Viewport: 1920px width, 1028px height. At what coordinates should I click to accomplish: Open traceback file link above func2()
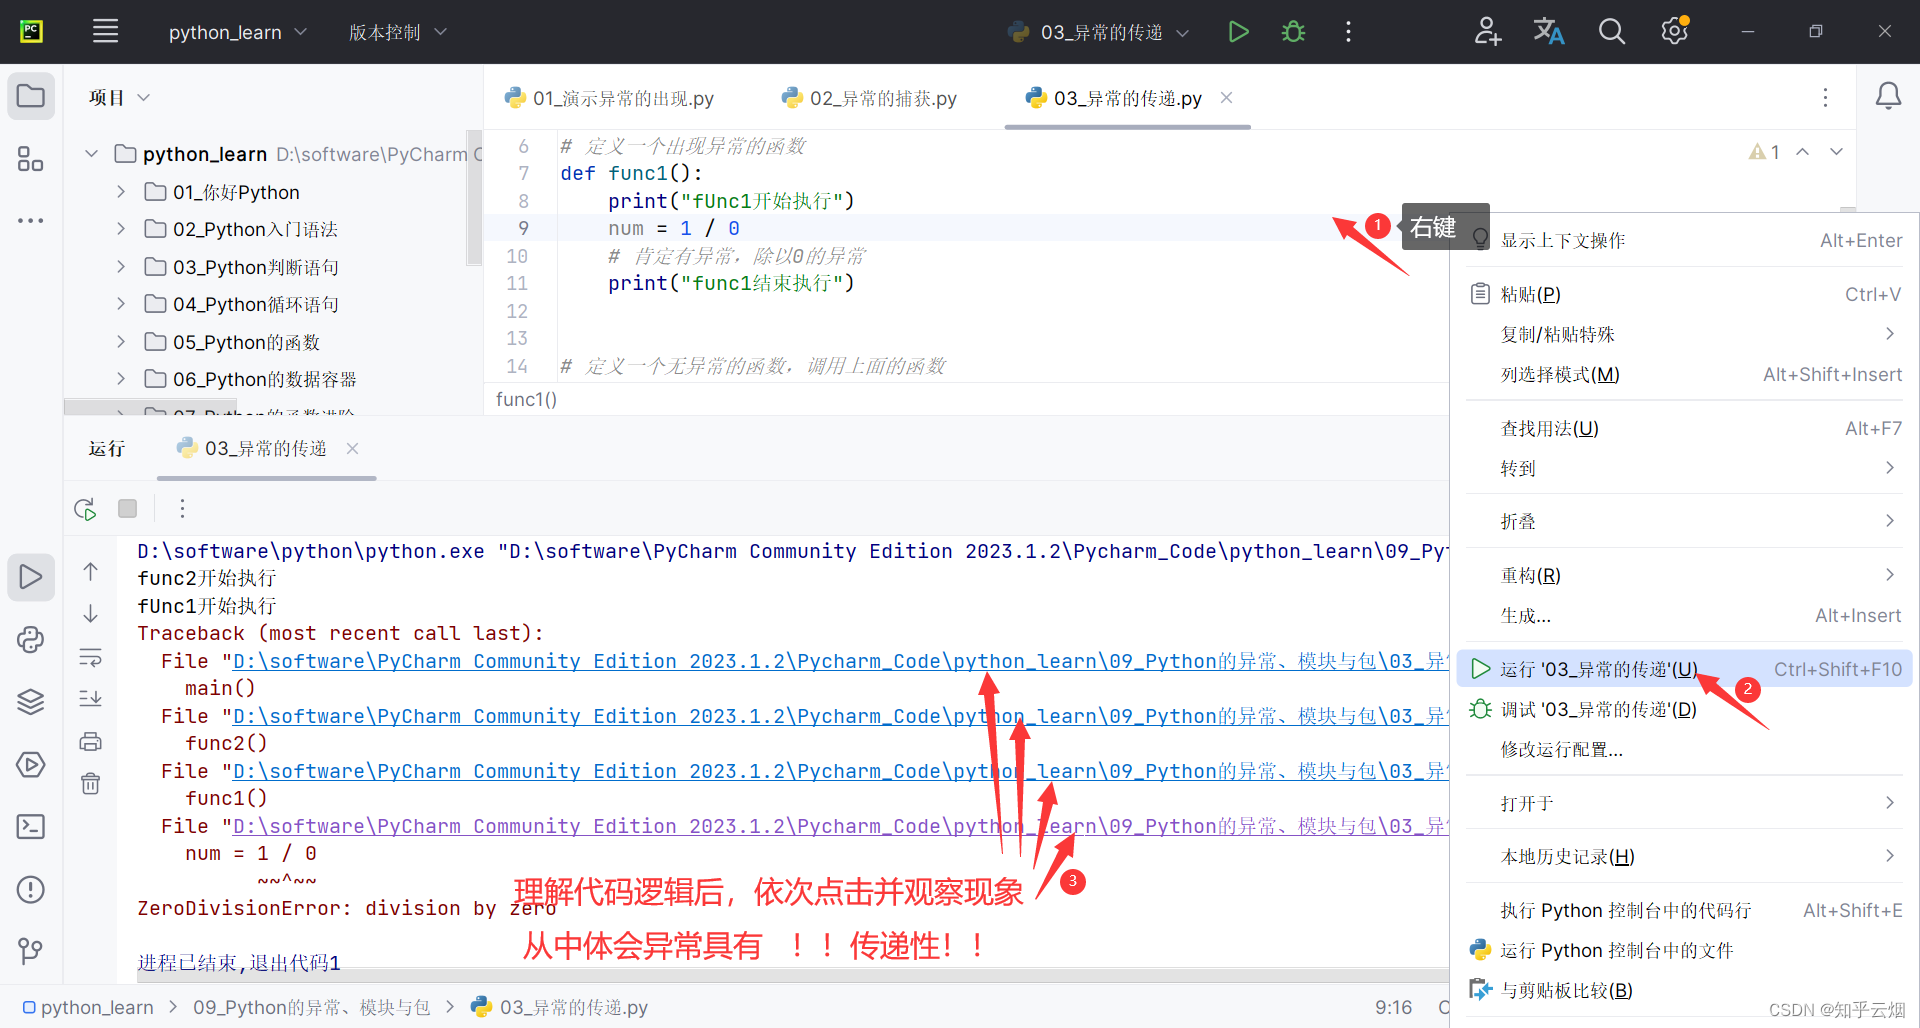coord(840,716)
